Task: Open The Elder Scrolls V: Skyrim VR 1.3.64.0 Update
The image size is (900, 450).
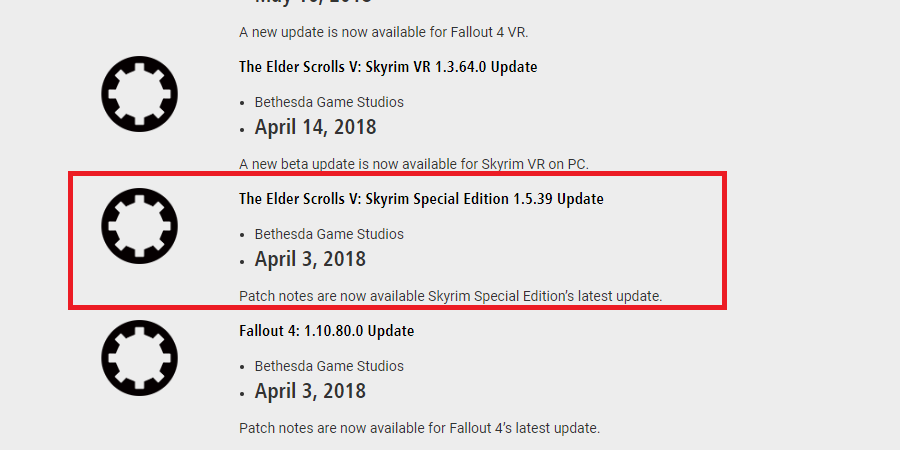Action: pos(388,67)
